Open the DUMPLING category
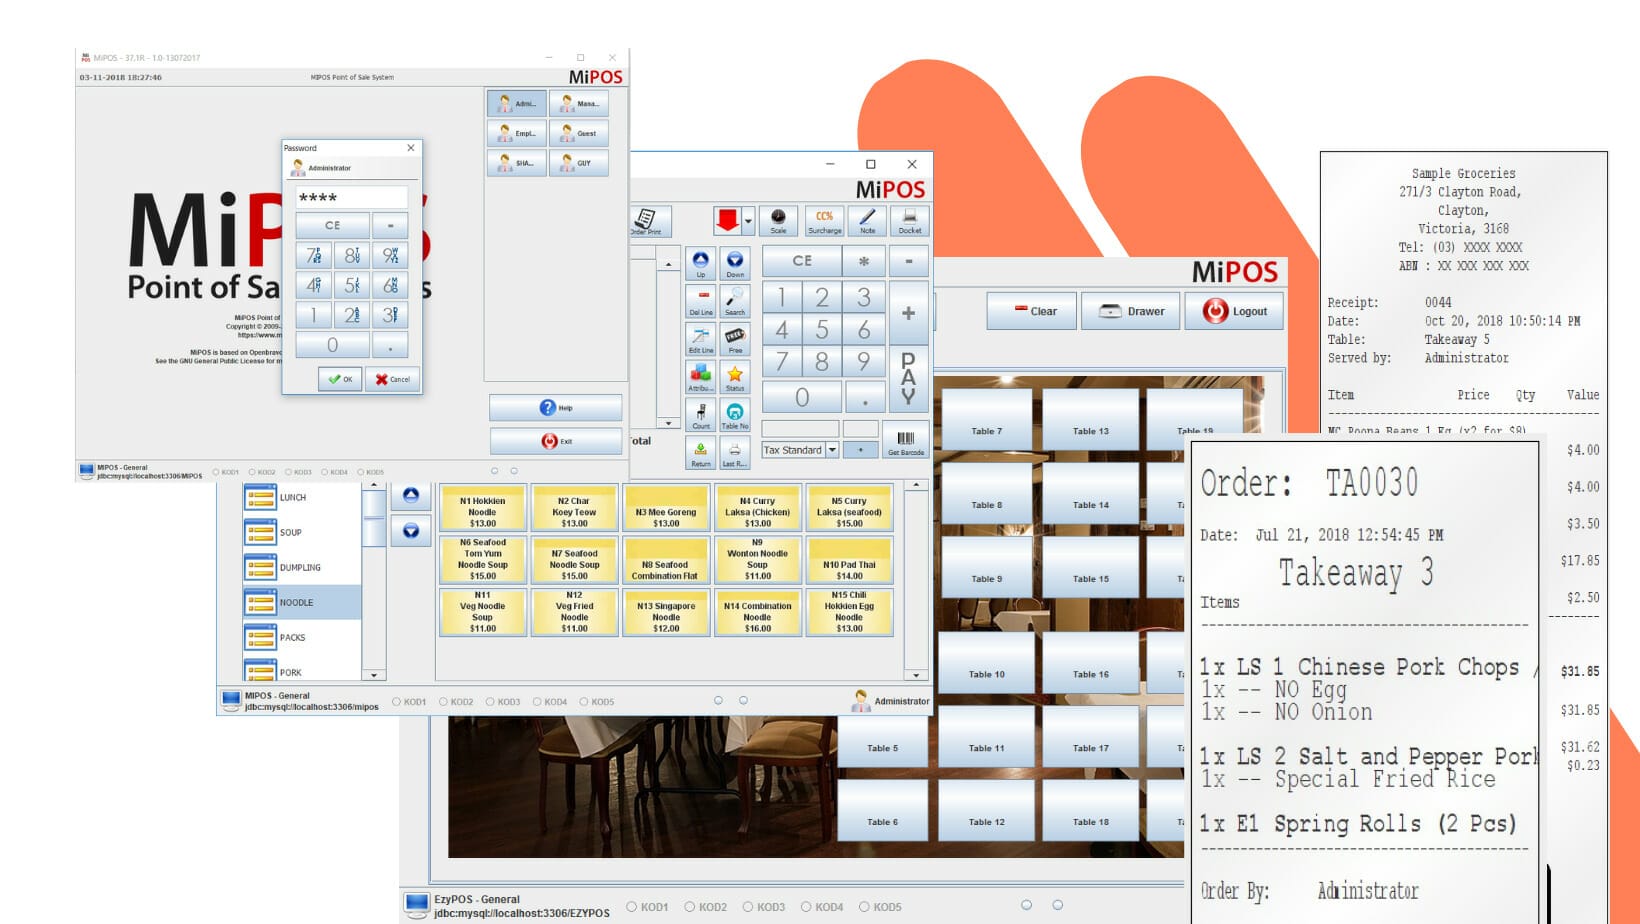The image size is (1640, 924). click(301, 567)
